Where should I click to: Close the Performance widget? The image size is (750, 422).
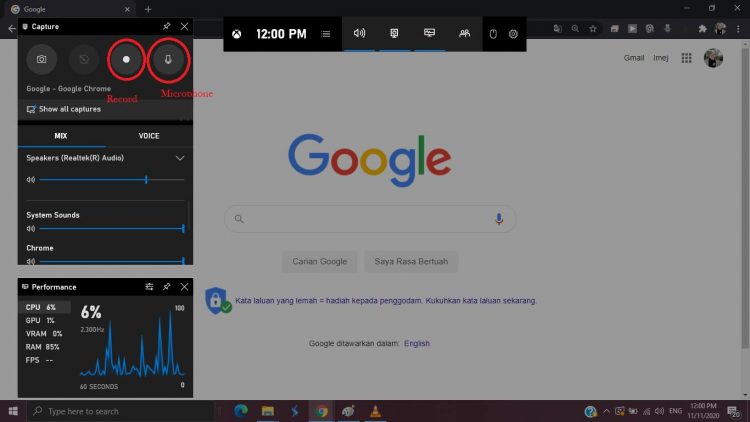[x=184, y=287]
